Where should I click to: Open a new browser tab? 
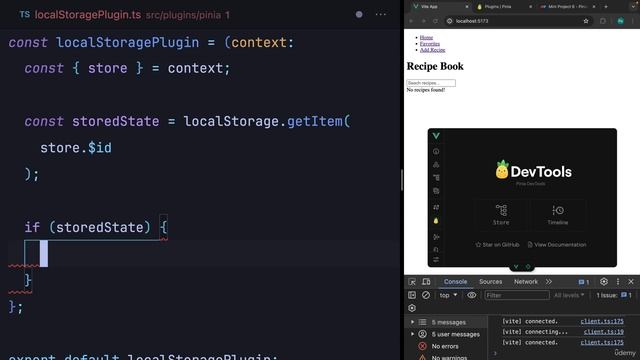coord(606,7)
